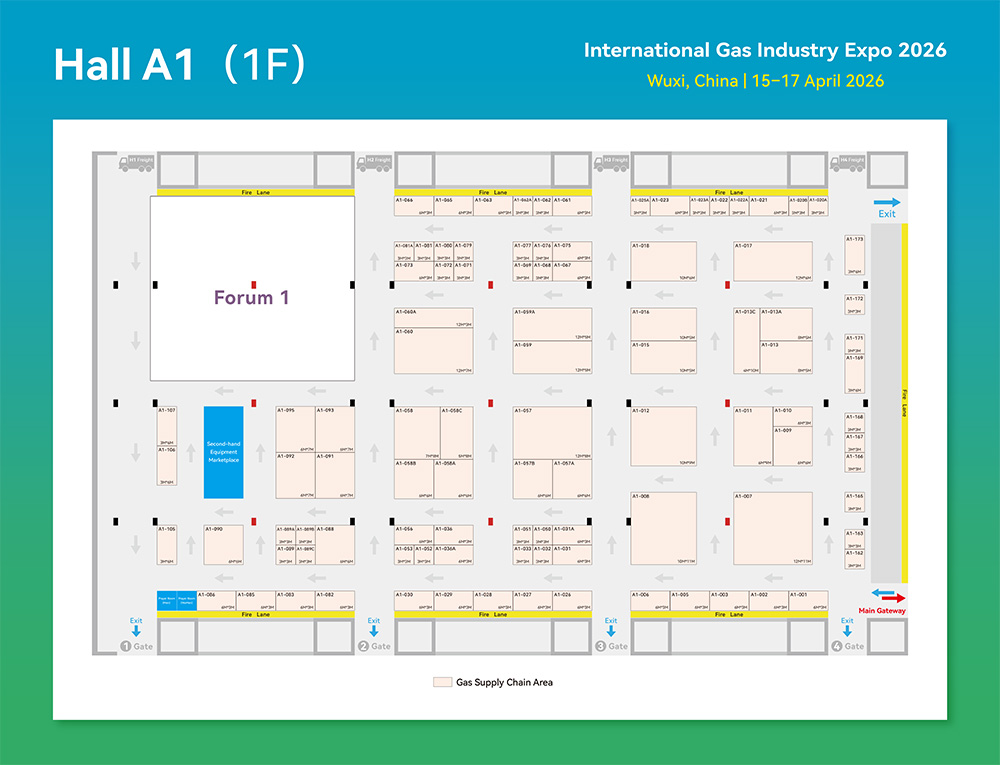The image size is (1000, 765).
Task: Click the red Main Gateway arrow
Action: (x=888, y=599)
